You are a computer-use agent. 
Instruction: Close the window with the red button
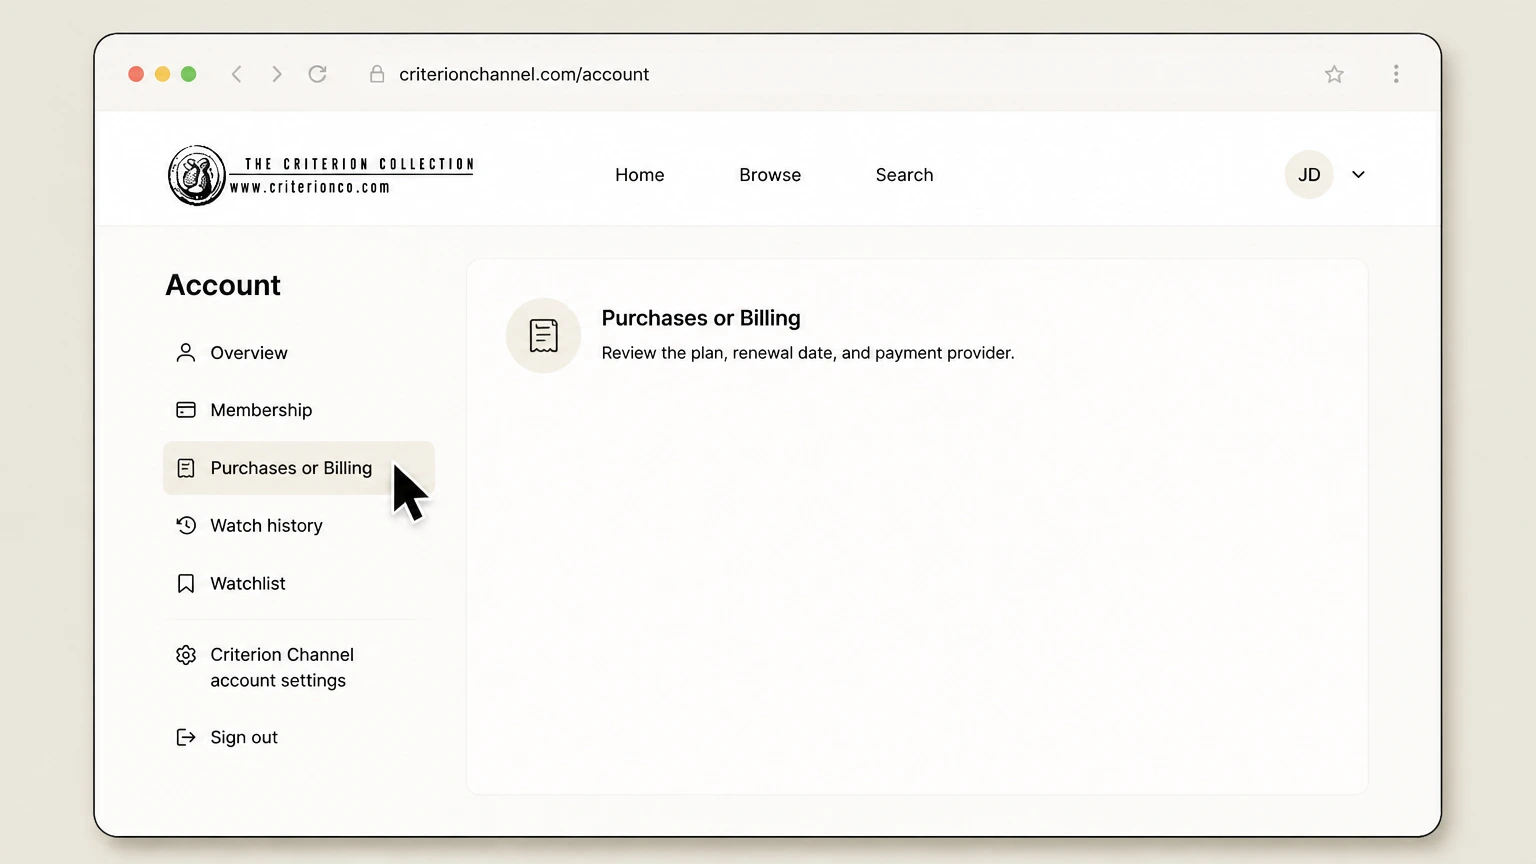click(136, 74)
